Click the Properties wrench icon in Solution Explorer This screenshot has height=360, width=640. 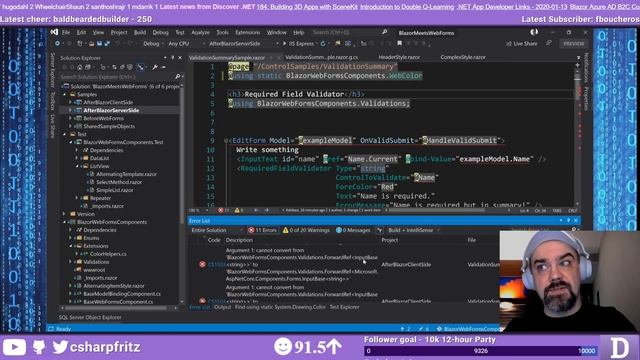click(155, 67)
